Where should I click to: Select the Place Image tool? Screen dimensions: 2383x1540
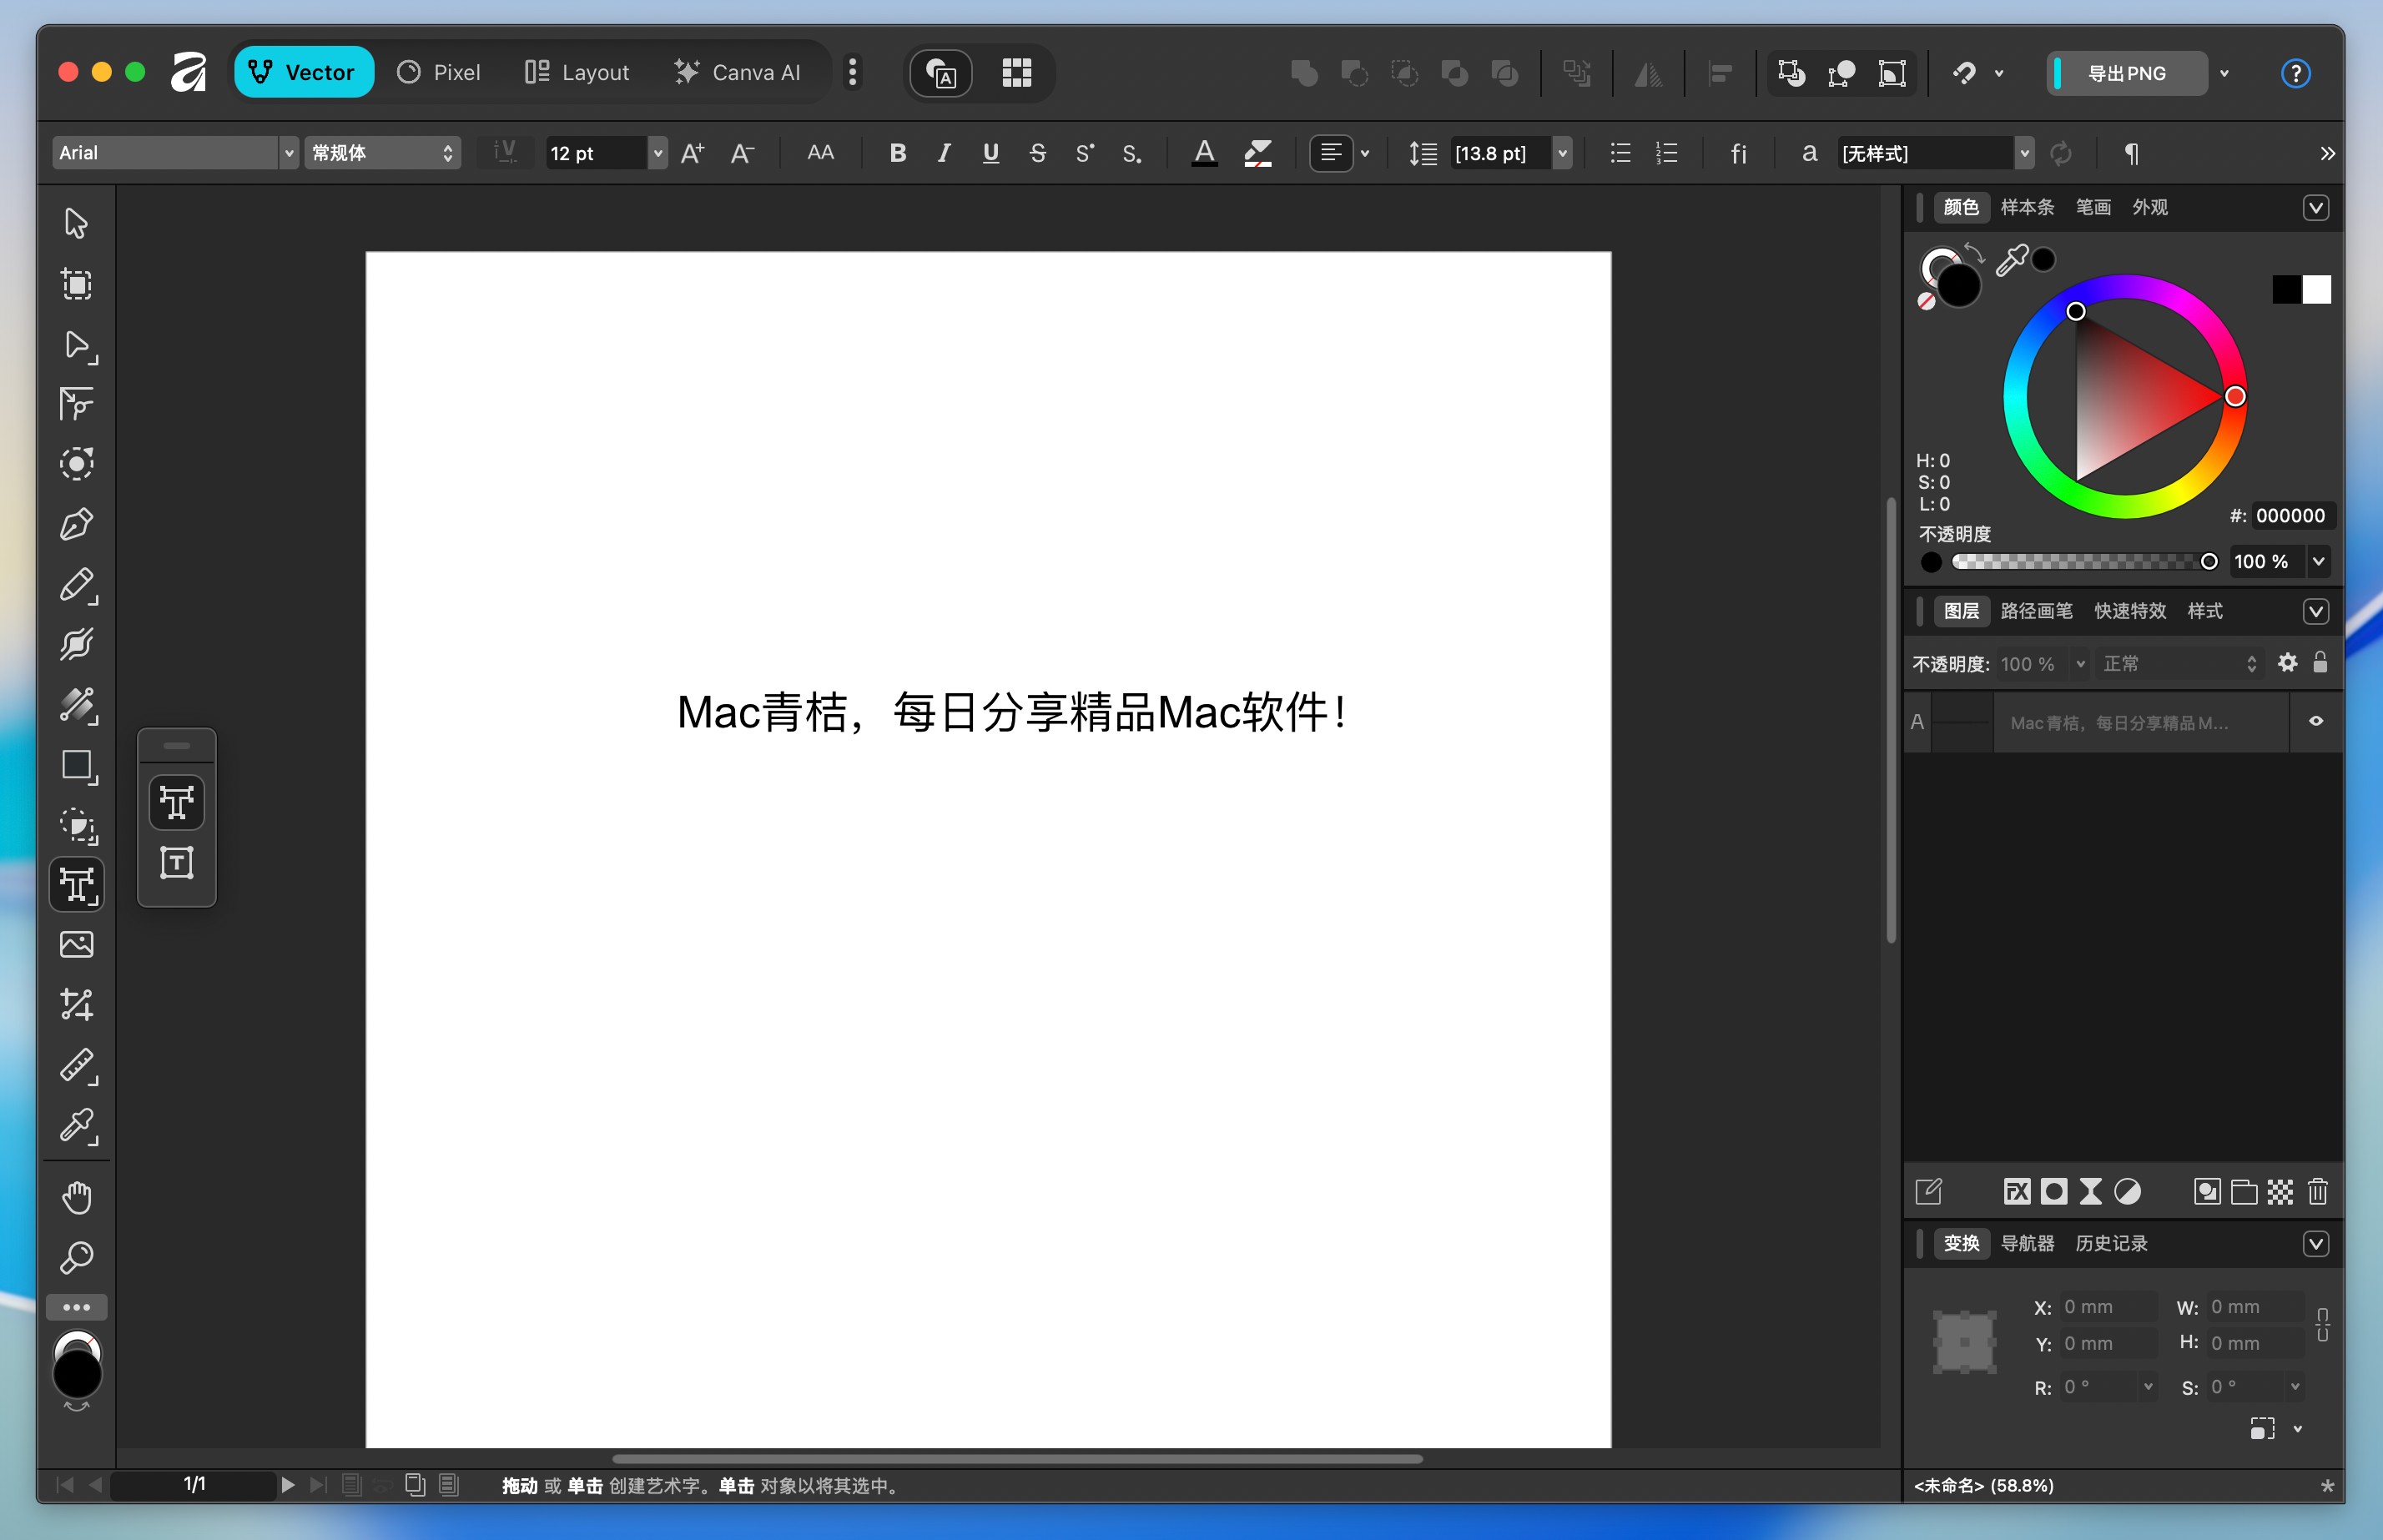click(x=77, y=944)
